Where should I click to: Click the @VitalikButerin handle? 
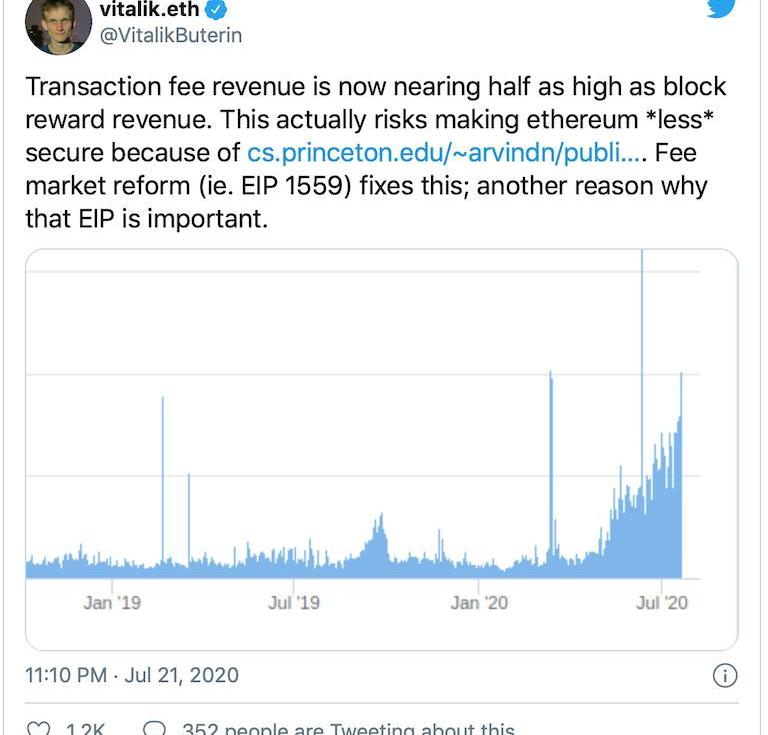(x=170, y=35)
